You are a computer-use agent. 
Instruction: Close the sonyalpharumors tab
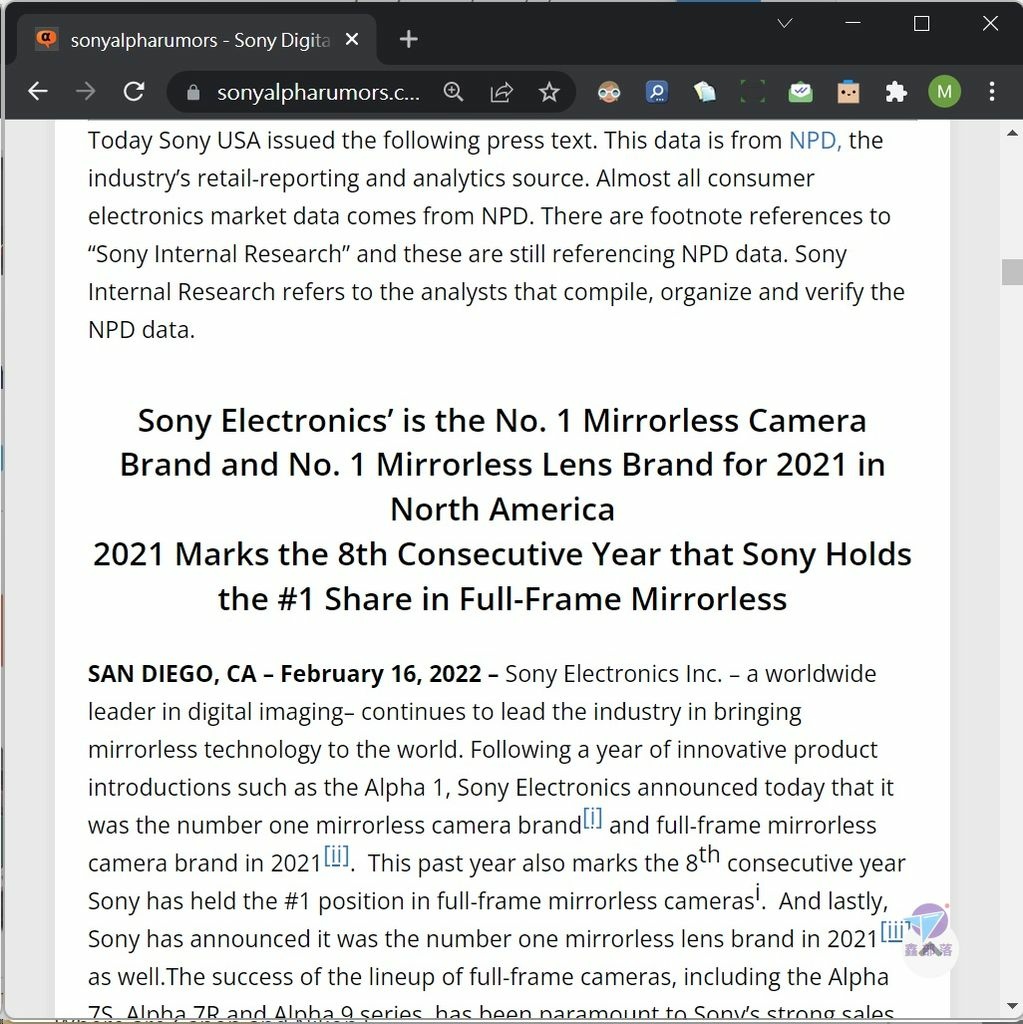click(352, 39)
